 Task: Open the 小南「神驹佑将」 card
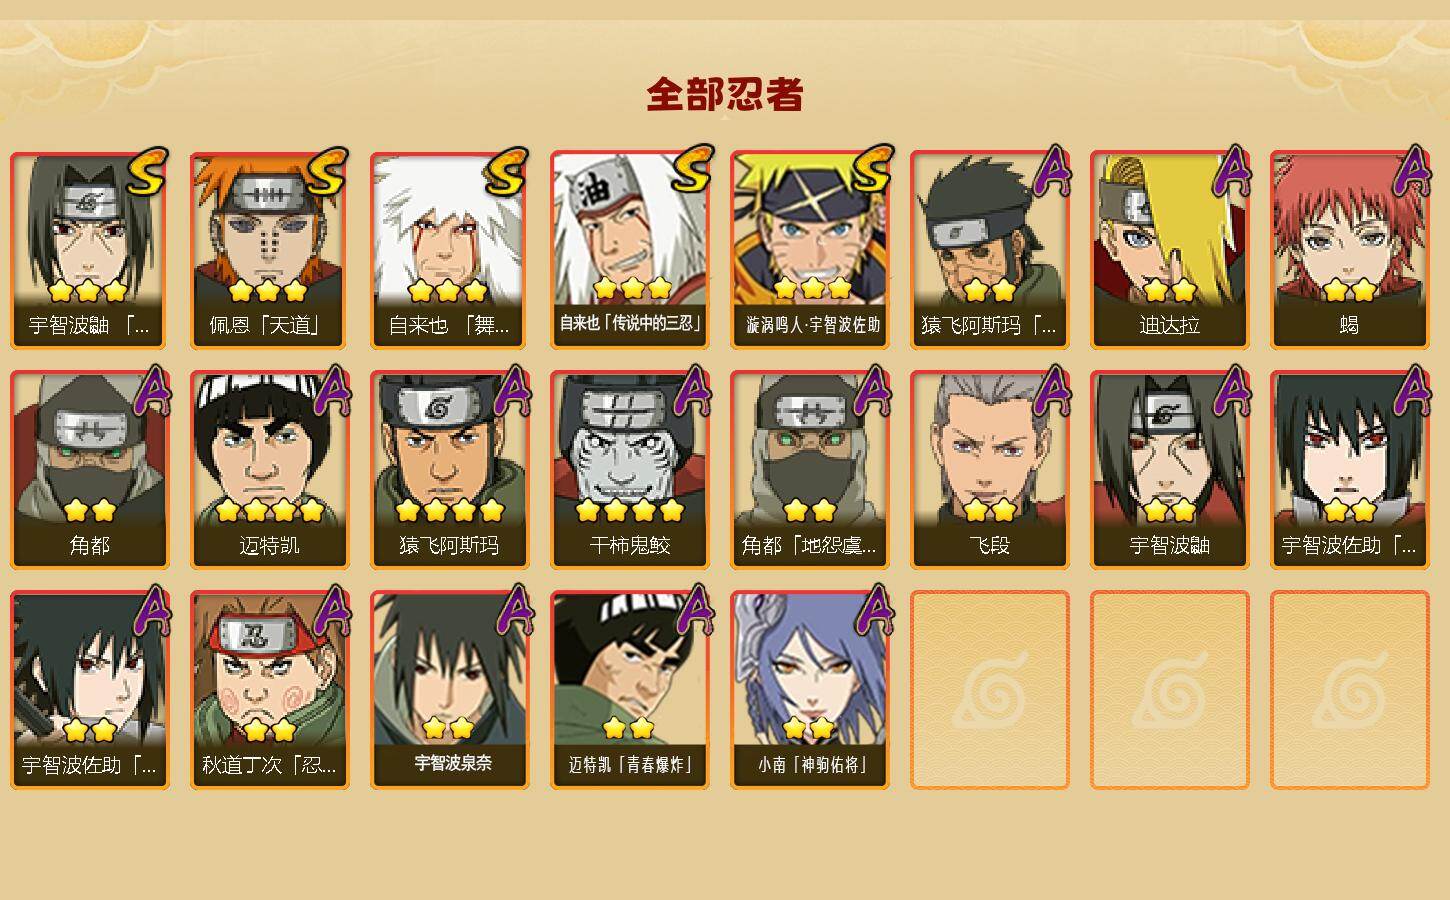pyautogui.click(x=809, y=690)
